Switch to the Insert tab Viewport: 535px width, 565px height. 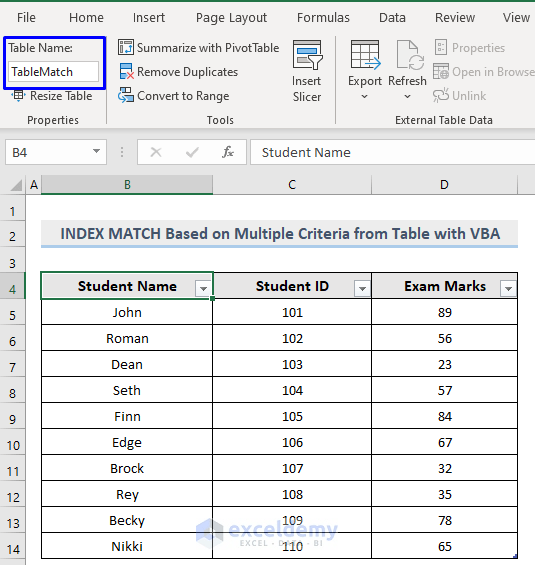click(148, 17)
